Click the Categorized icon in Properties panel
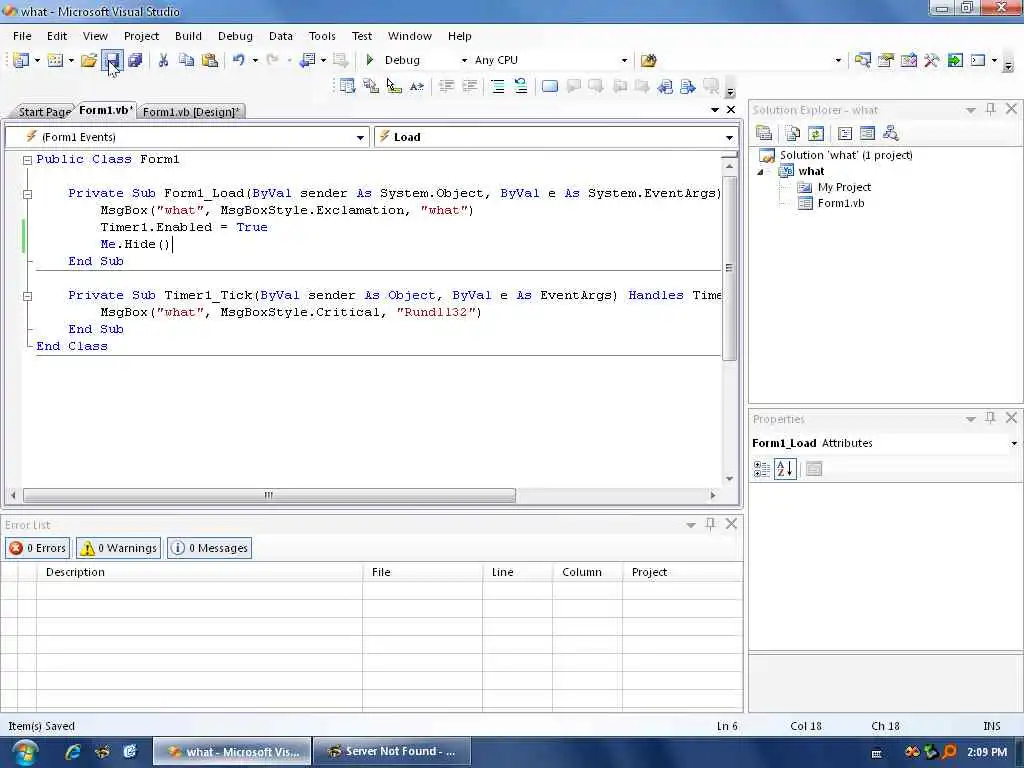Screen dimensions: 1024x768 pyautogui.click(x=761, y=469)
